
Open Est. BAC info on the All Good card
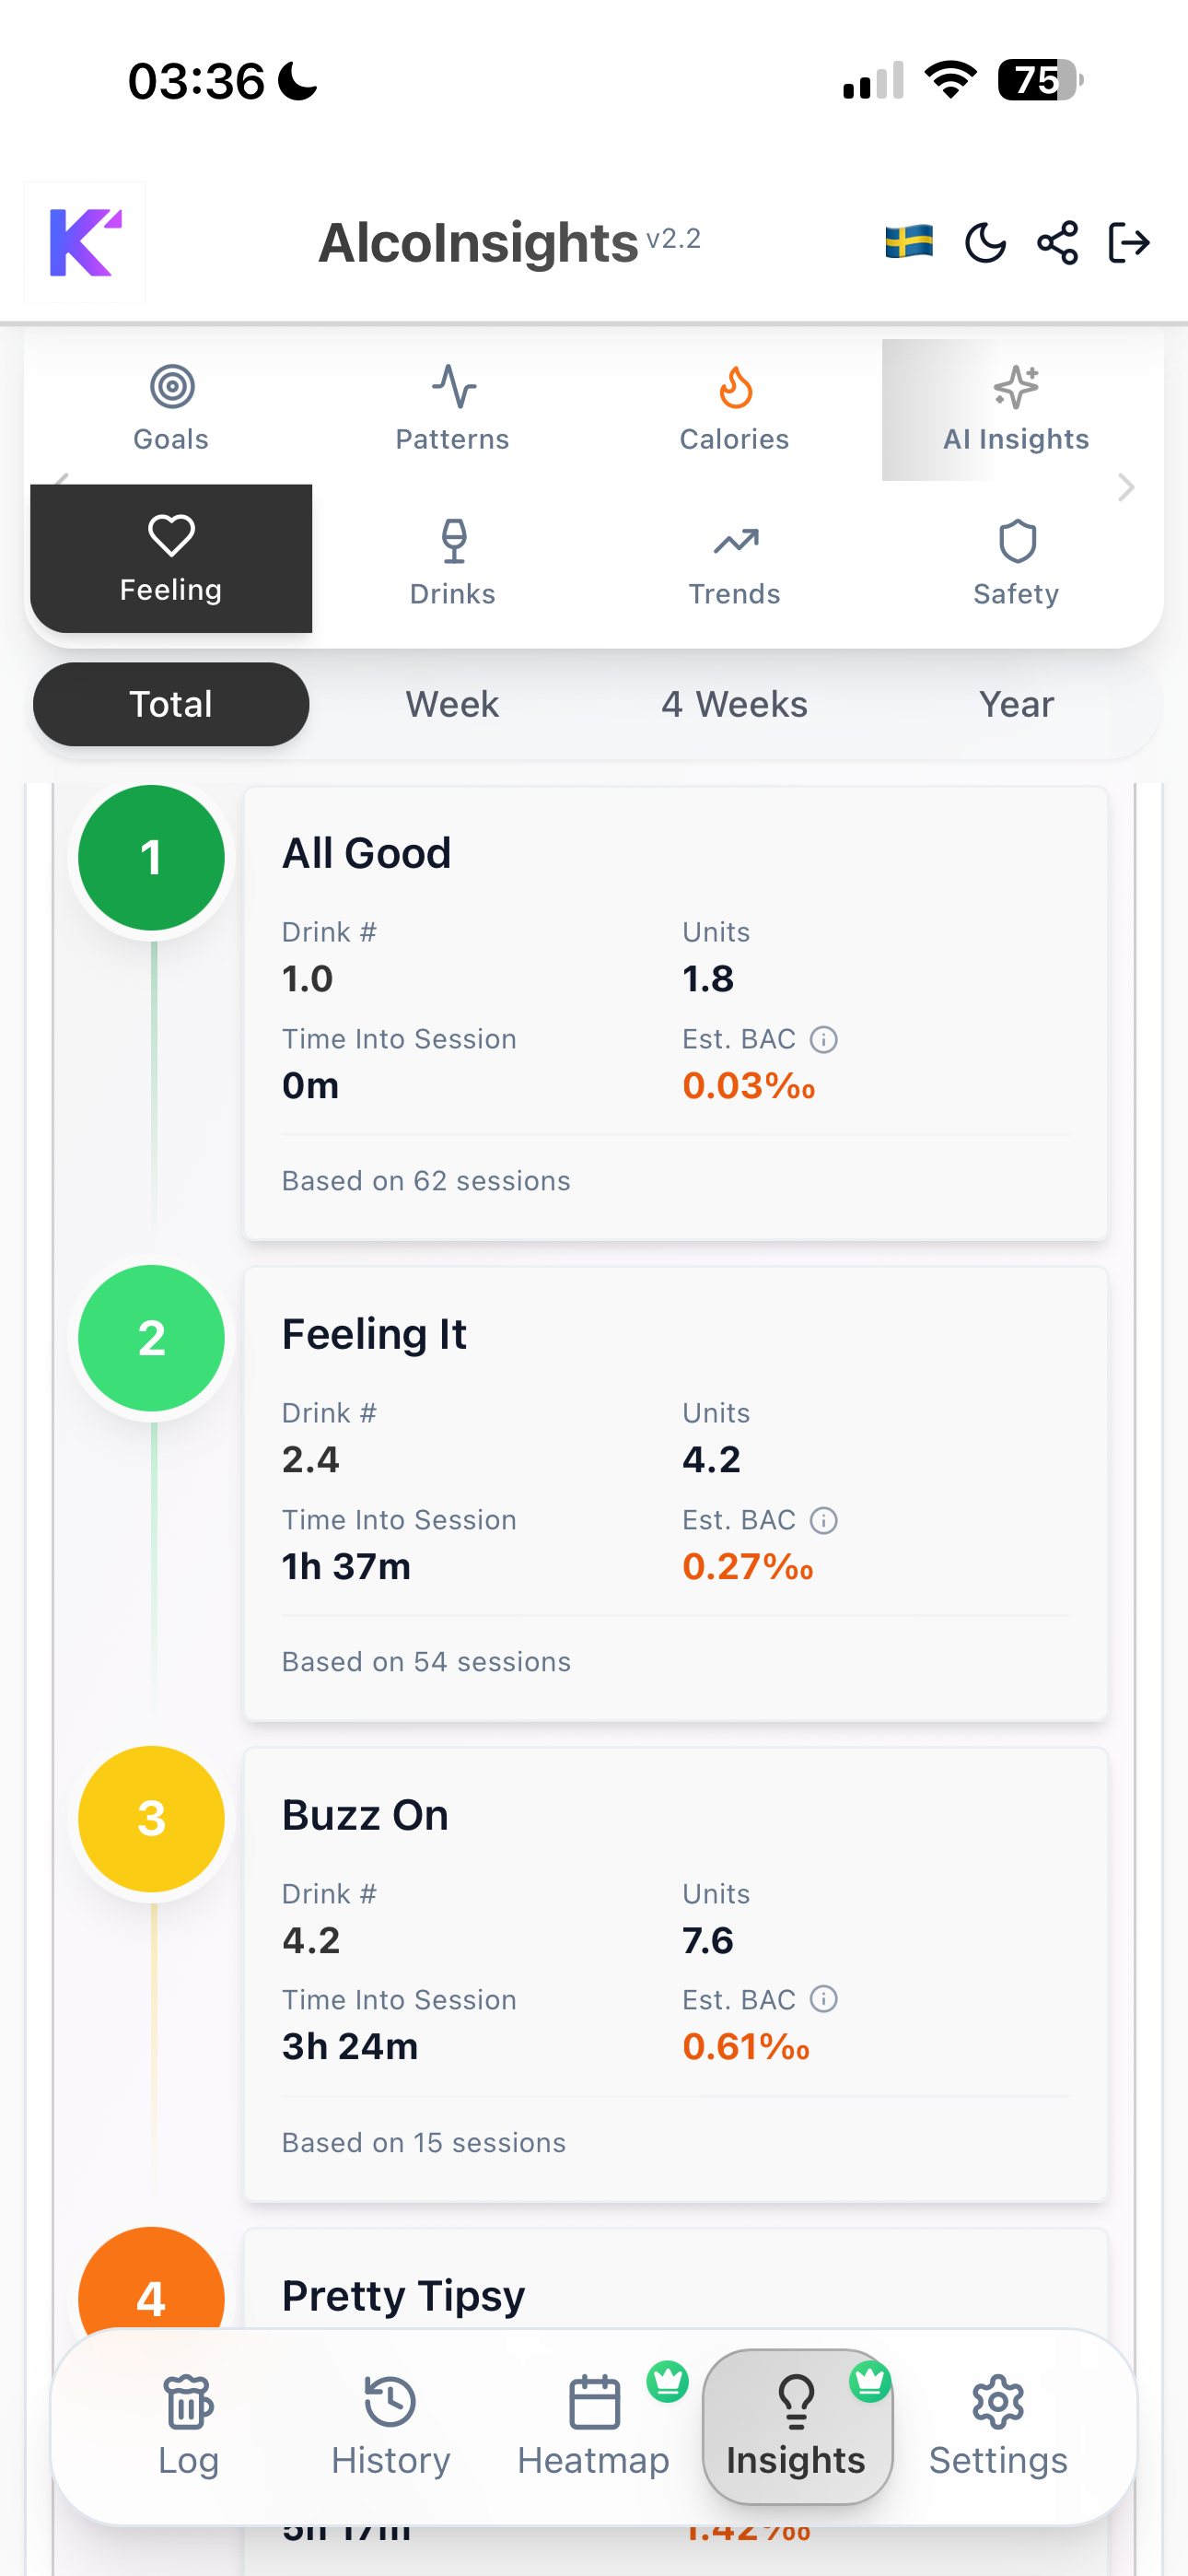(x=823, y=1040)
